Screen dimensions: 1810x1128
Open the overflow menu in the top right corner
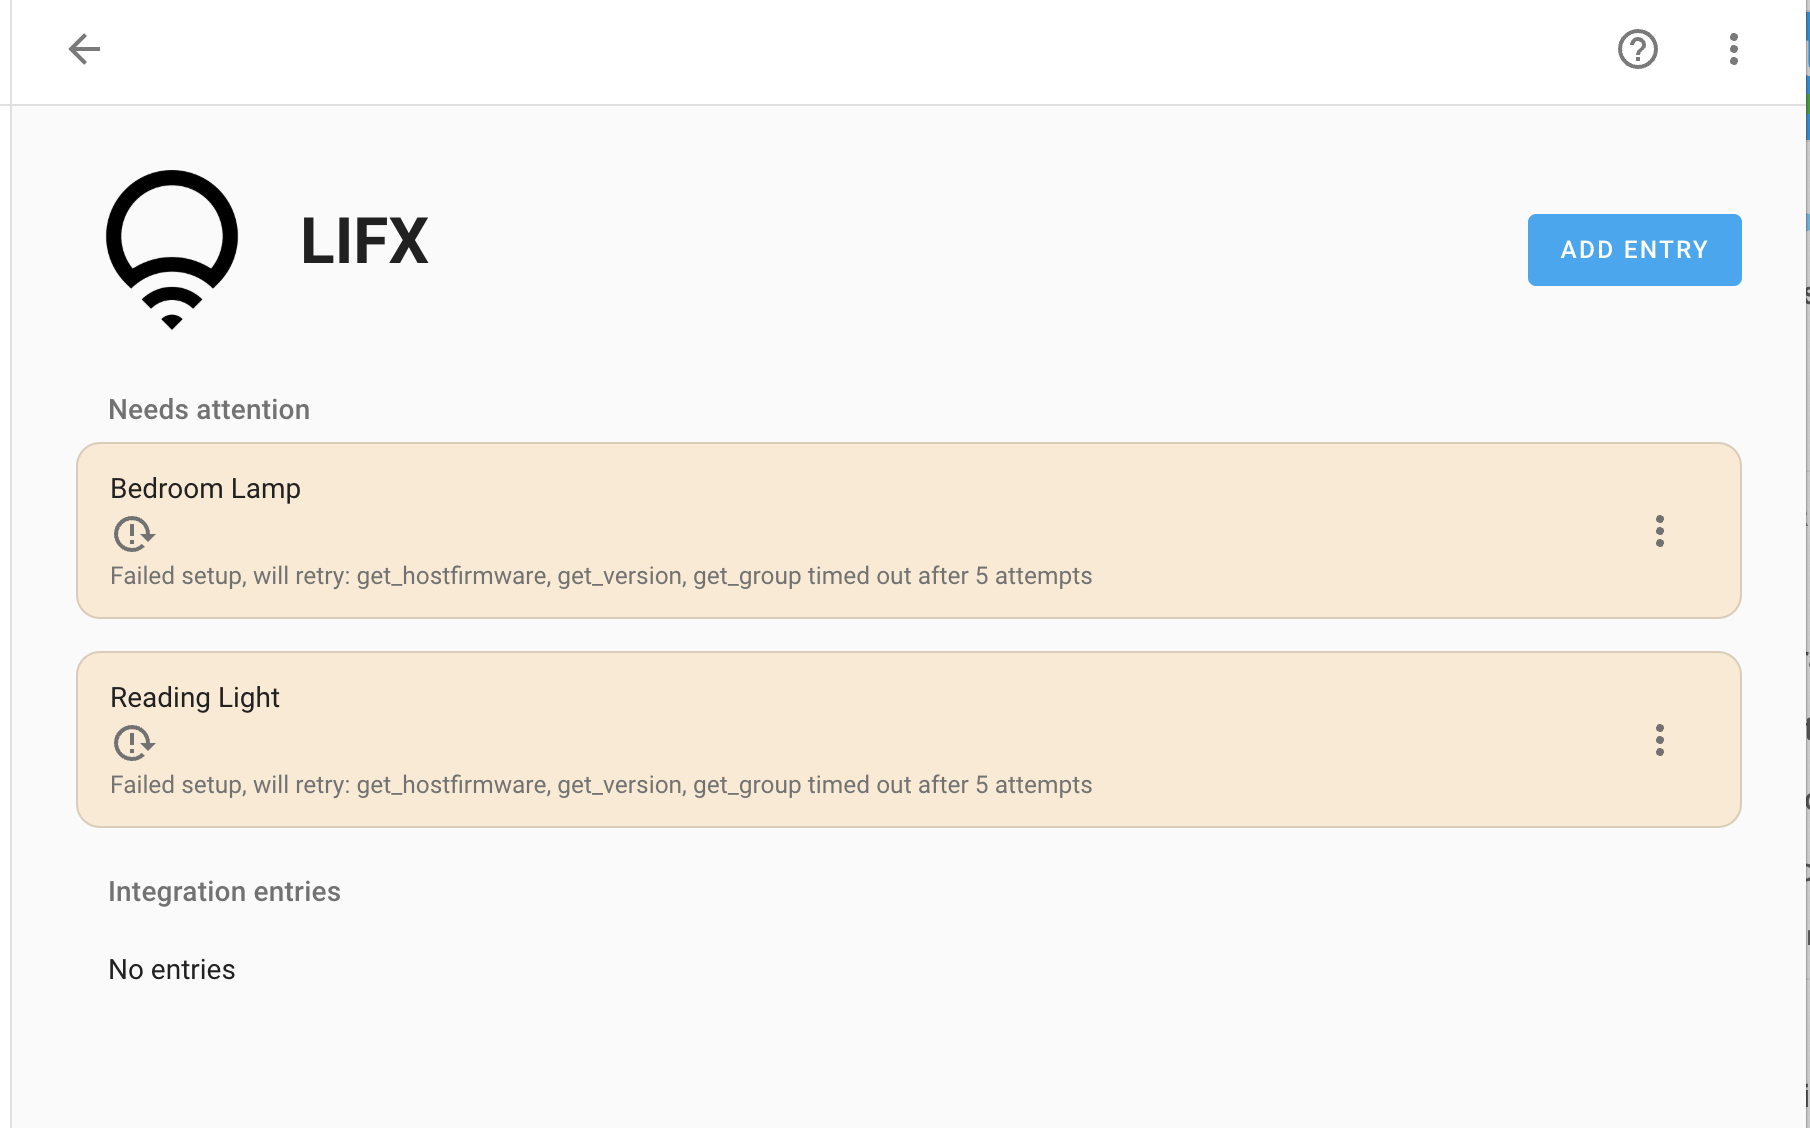tap(1733, 49)
